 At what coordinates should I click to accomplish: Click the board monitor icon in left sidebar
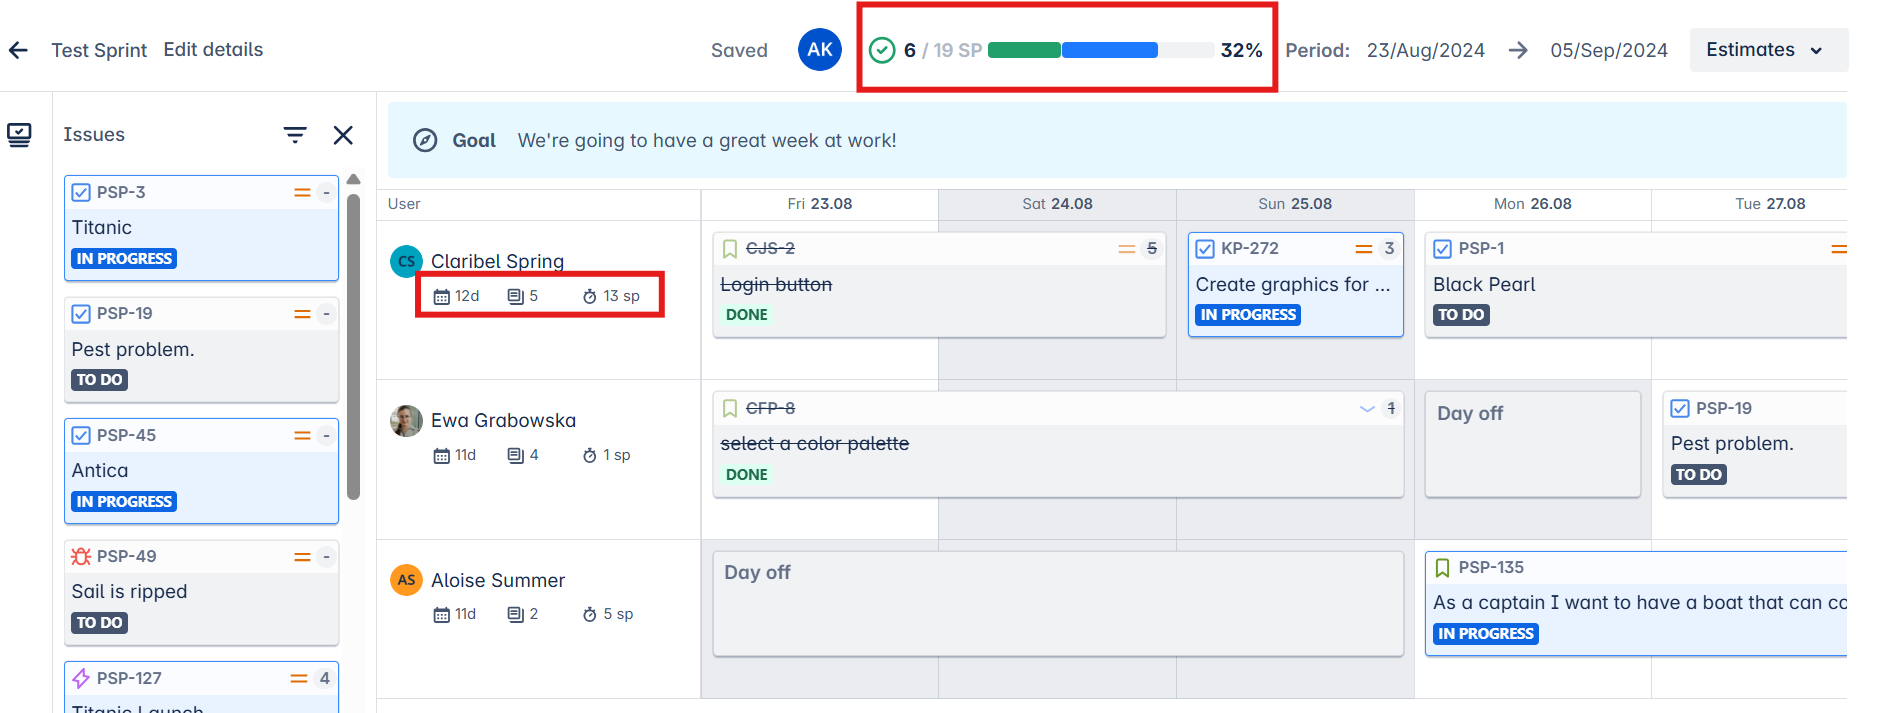tap(19, 135)
